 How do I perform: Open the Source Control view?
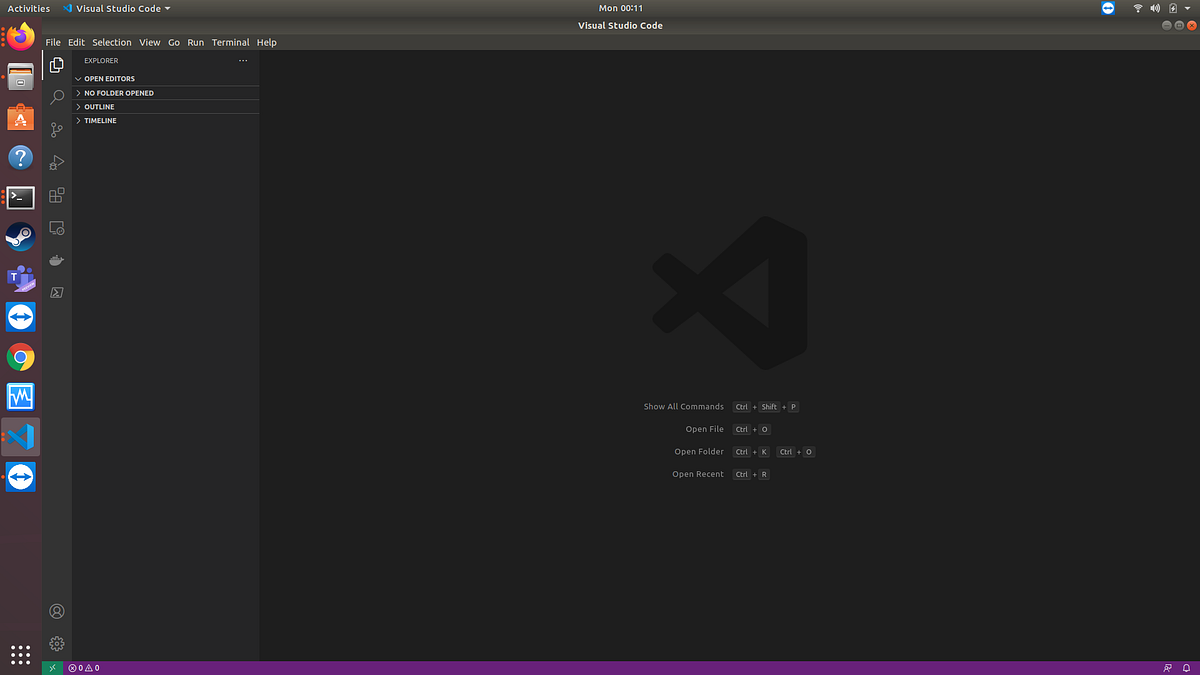(56, 130)
